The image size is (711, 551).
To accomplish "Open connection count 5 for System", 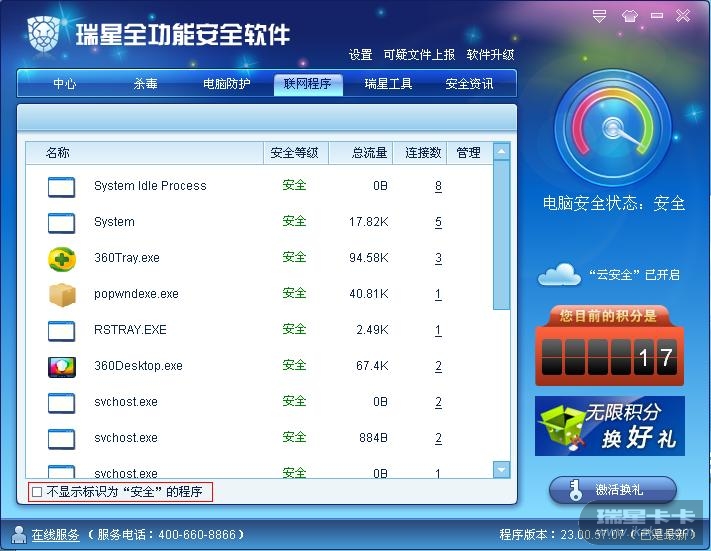I will [x=438, y=222].
